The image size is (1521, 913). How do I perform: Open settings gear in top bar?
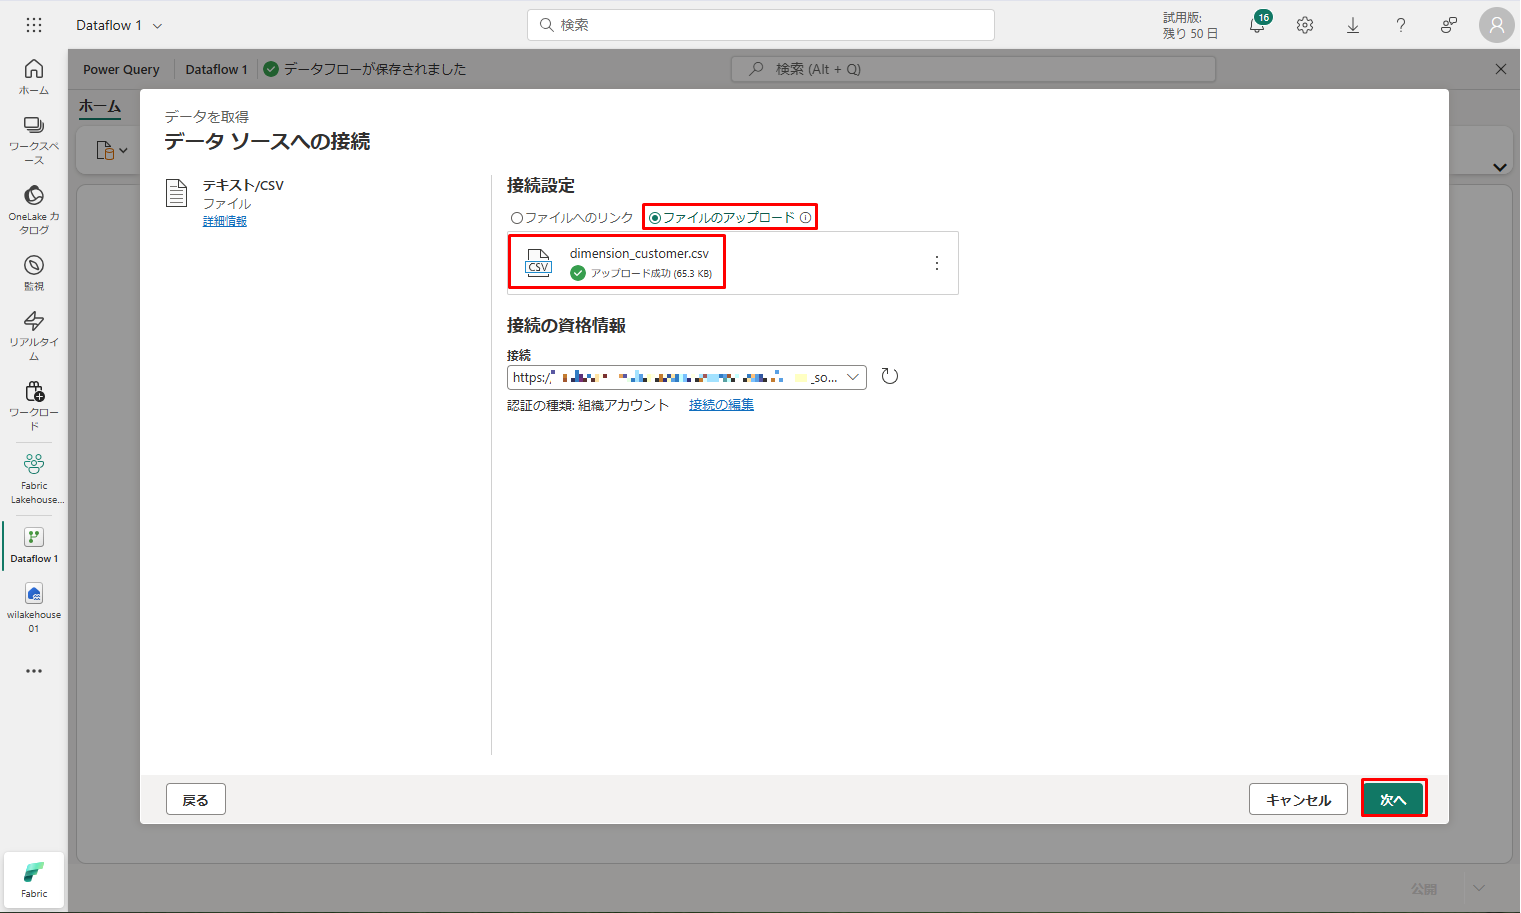click(x=1305, y=25)
